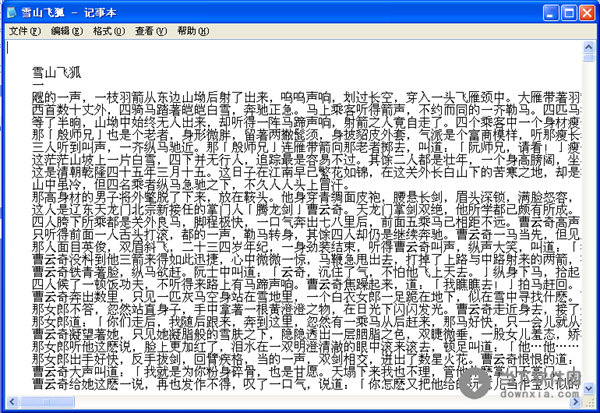This screenshot has width=600, height=413.
Task: Open the 格式(O) menu
Action: coord(109,31)
